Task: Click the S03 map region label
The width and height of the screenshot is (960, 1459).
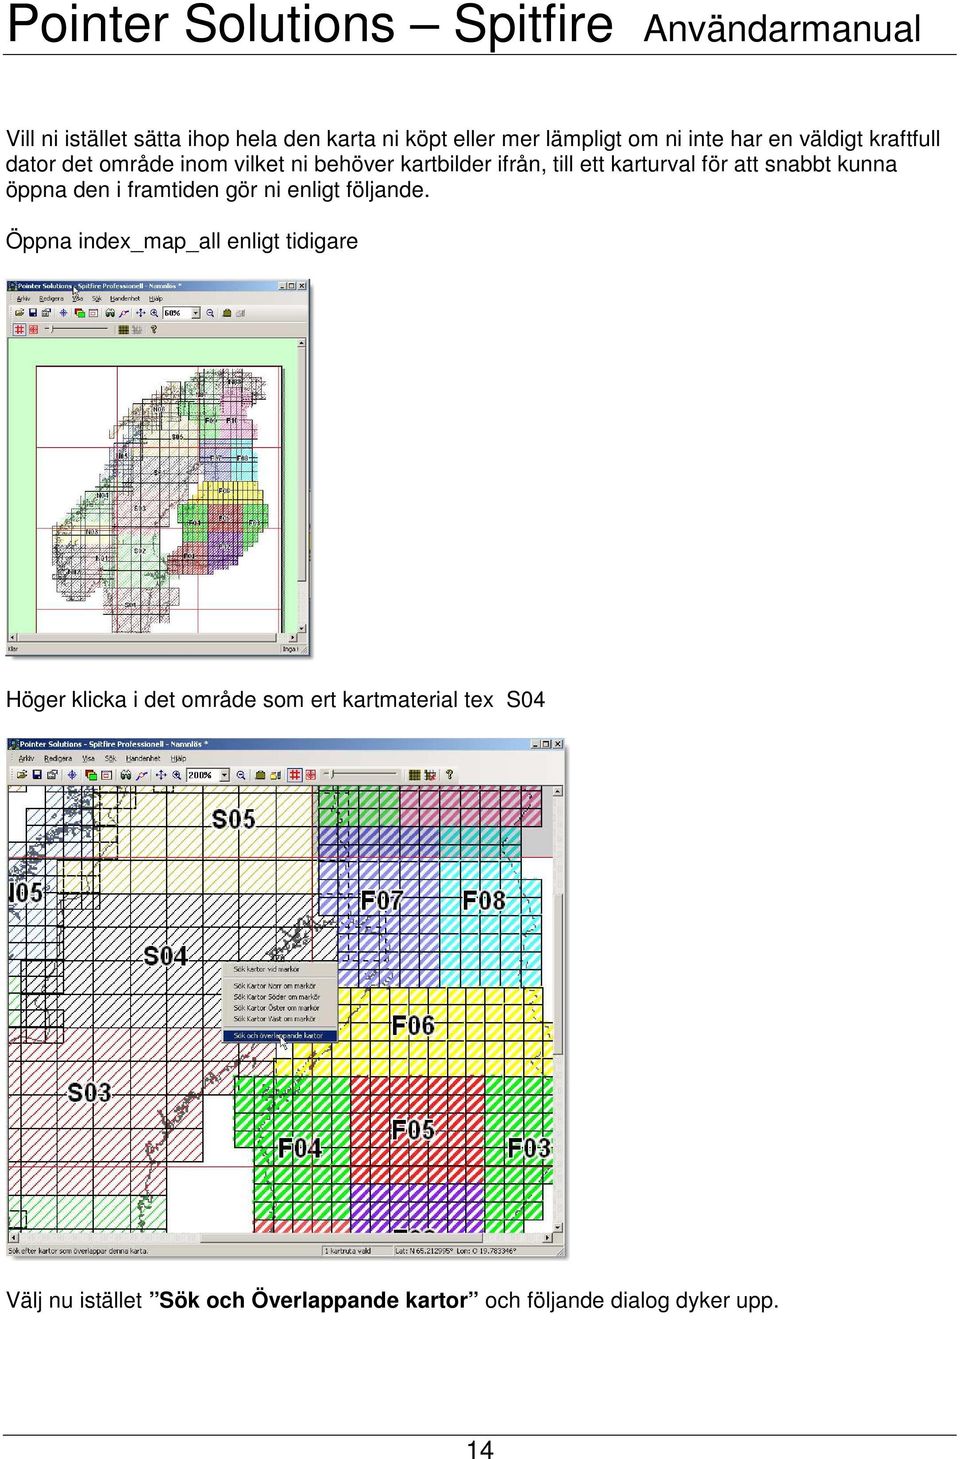Action: click(x=89, y=1092)
